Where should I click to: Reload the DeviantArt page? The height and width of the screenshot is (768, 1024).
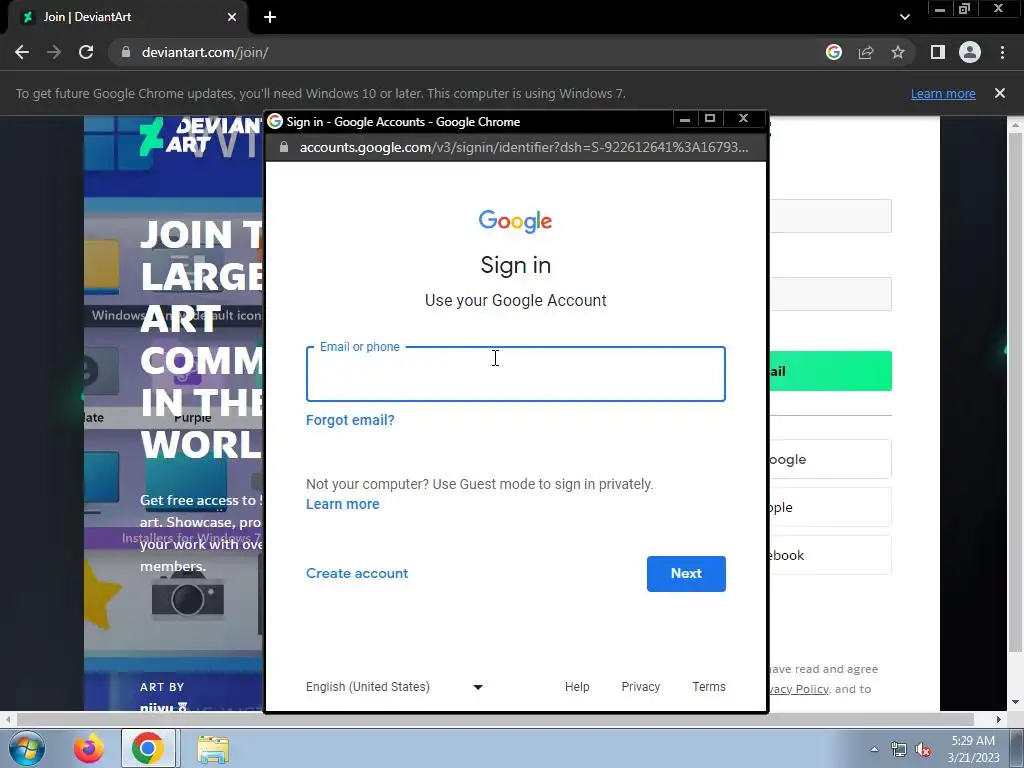click(x=86, y=52)
